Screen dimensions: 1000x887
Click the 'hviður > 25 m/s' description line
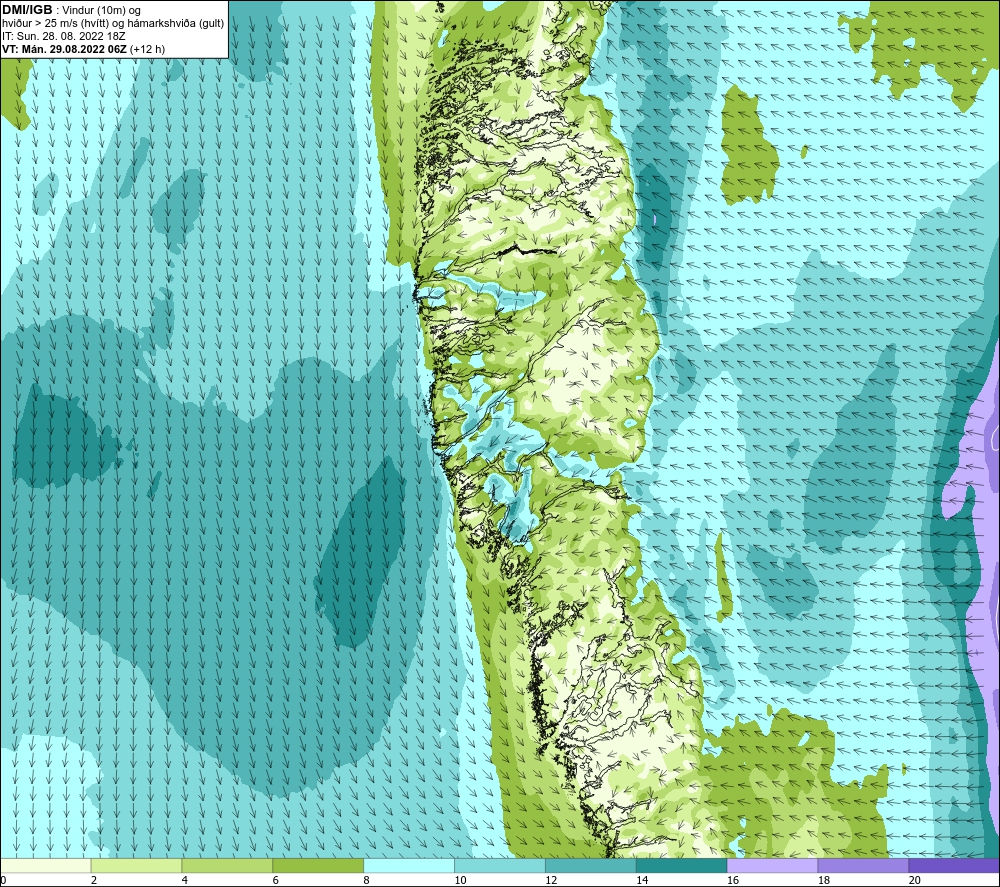(113, 24)
